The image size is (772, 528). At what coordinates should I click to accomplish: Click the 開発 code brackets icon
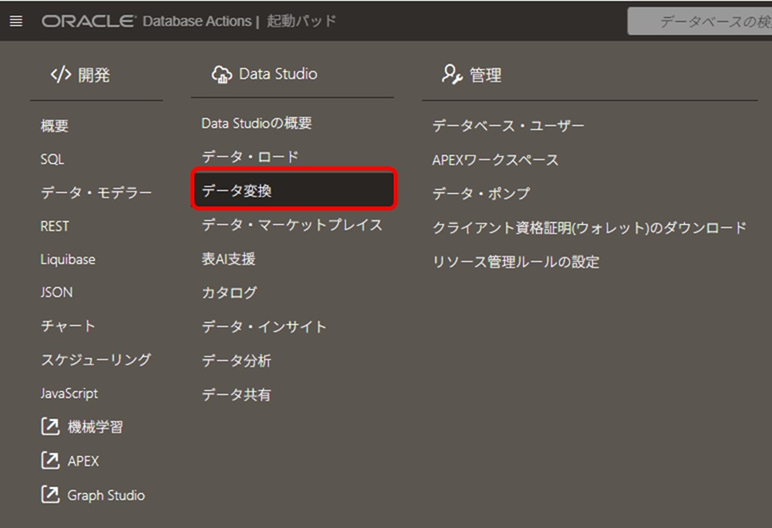[x=61, y=75]
